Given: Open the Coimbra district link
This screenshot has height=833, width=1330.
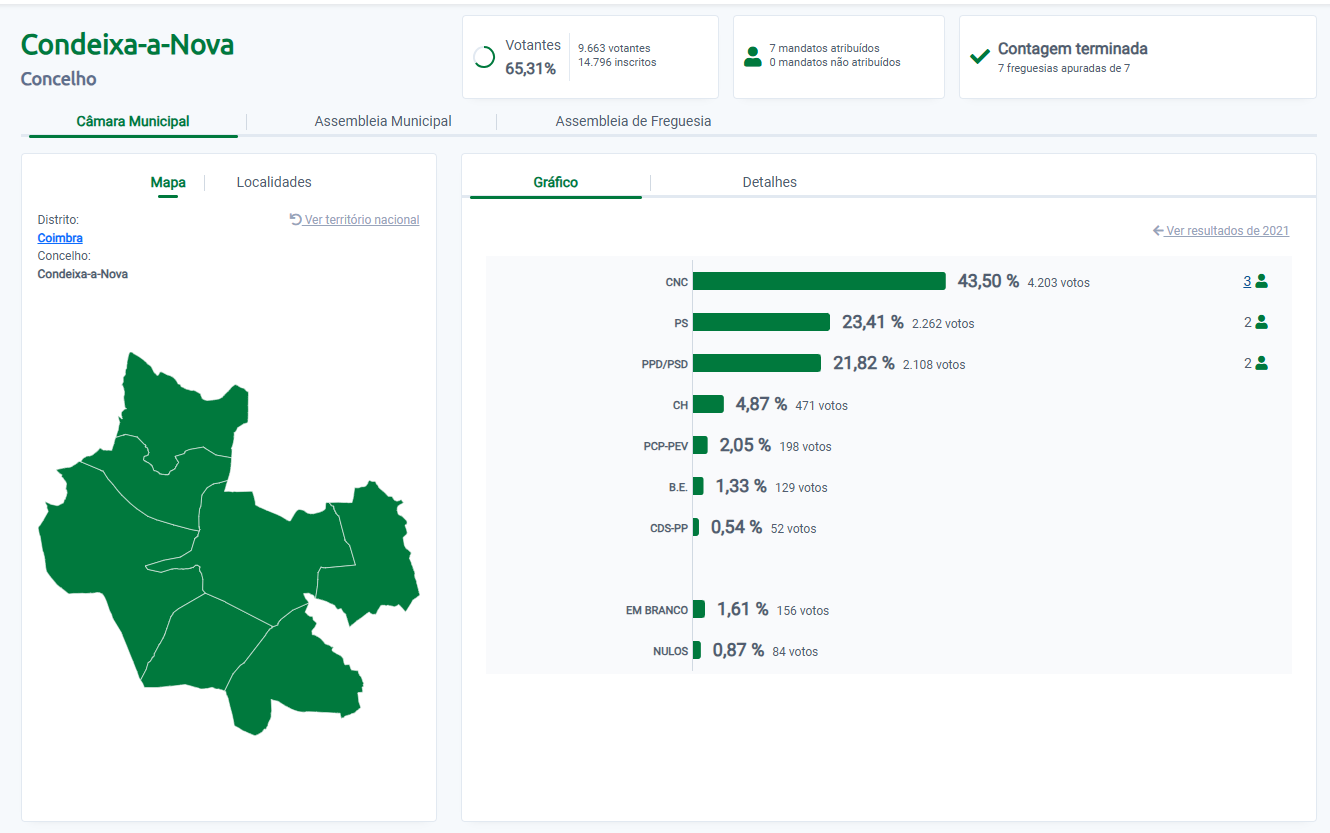Looking at the screenshot, I should point(60,238).
